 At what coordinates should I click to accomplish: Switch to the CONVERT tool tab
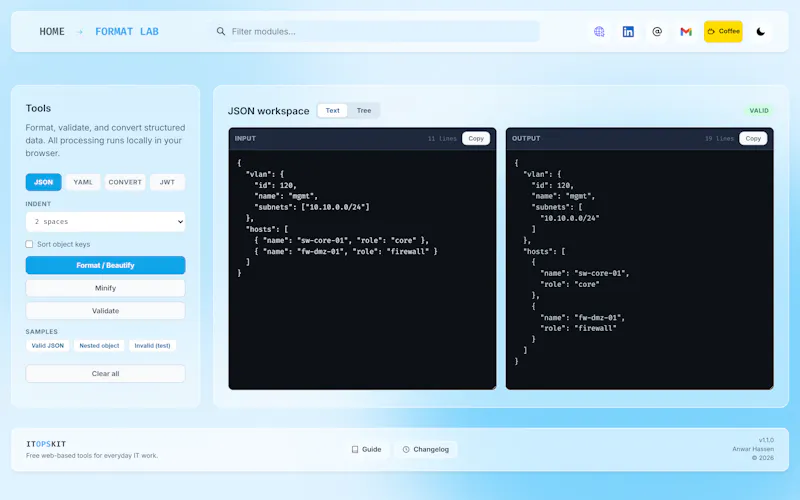[125, 182]
